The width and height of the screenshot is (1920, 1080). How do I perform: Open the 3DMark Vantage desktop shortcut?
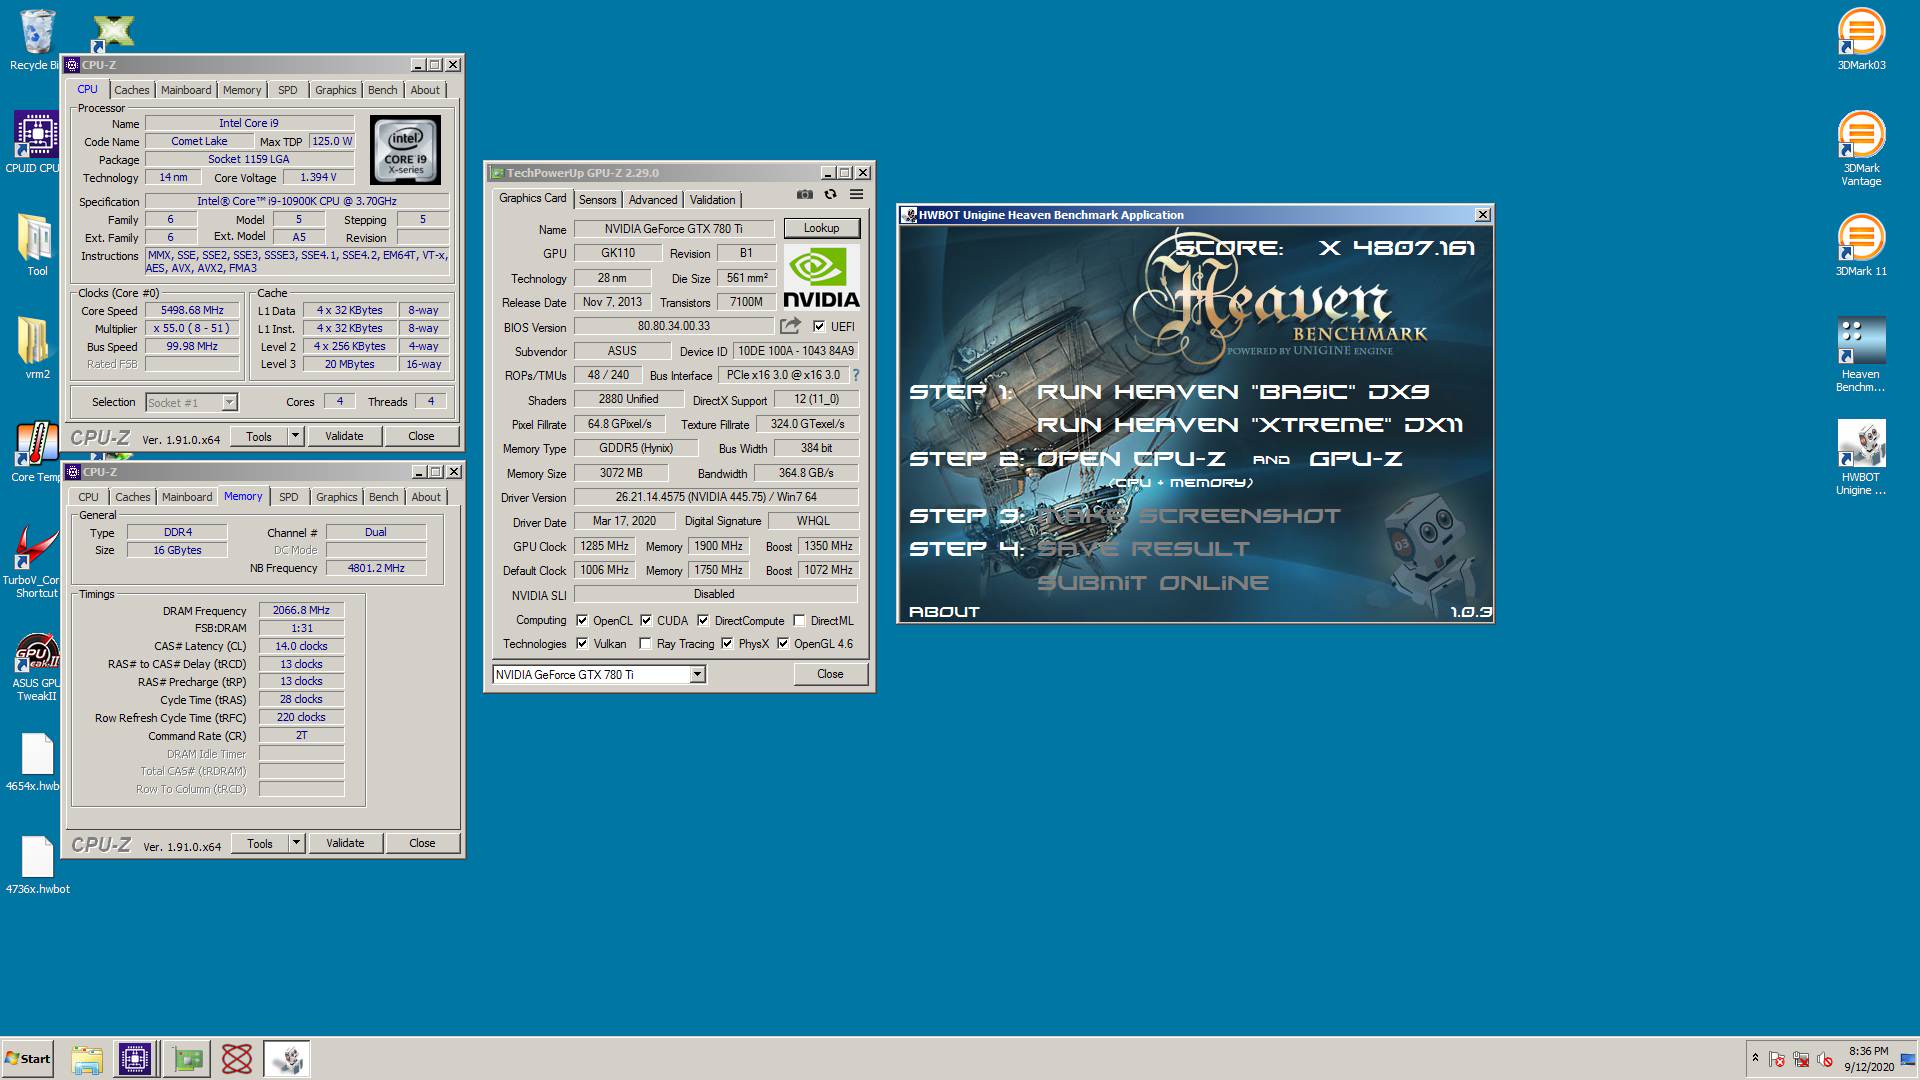click(x=1861, y=148)
